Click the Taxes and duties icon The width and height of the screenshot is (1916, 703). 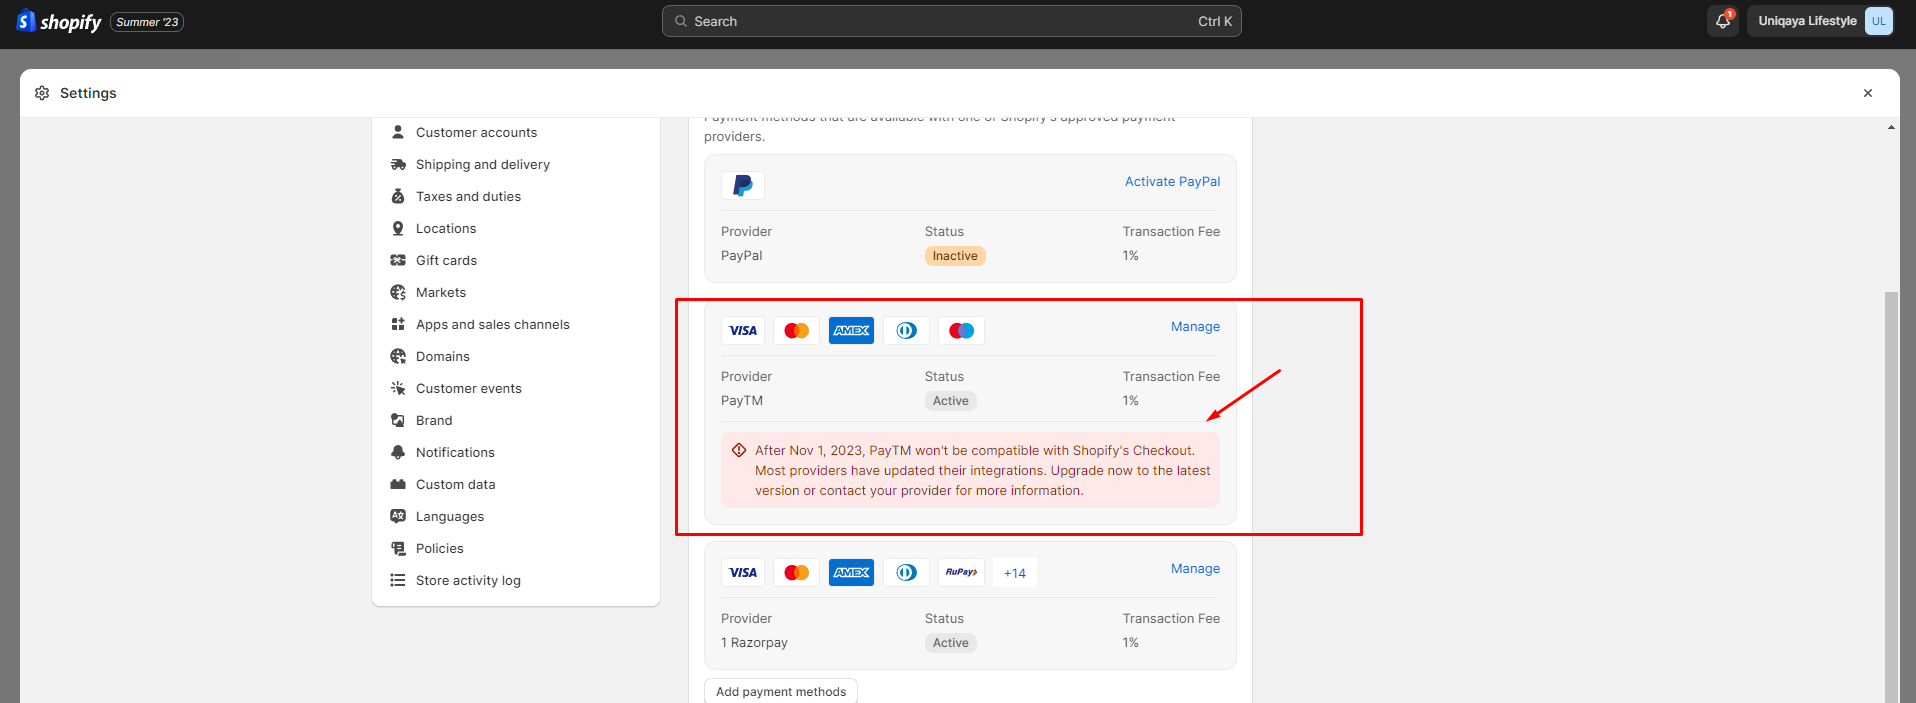(x=398, y=196)
